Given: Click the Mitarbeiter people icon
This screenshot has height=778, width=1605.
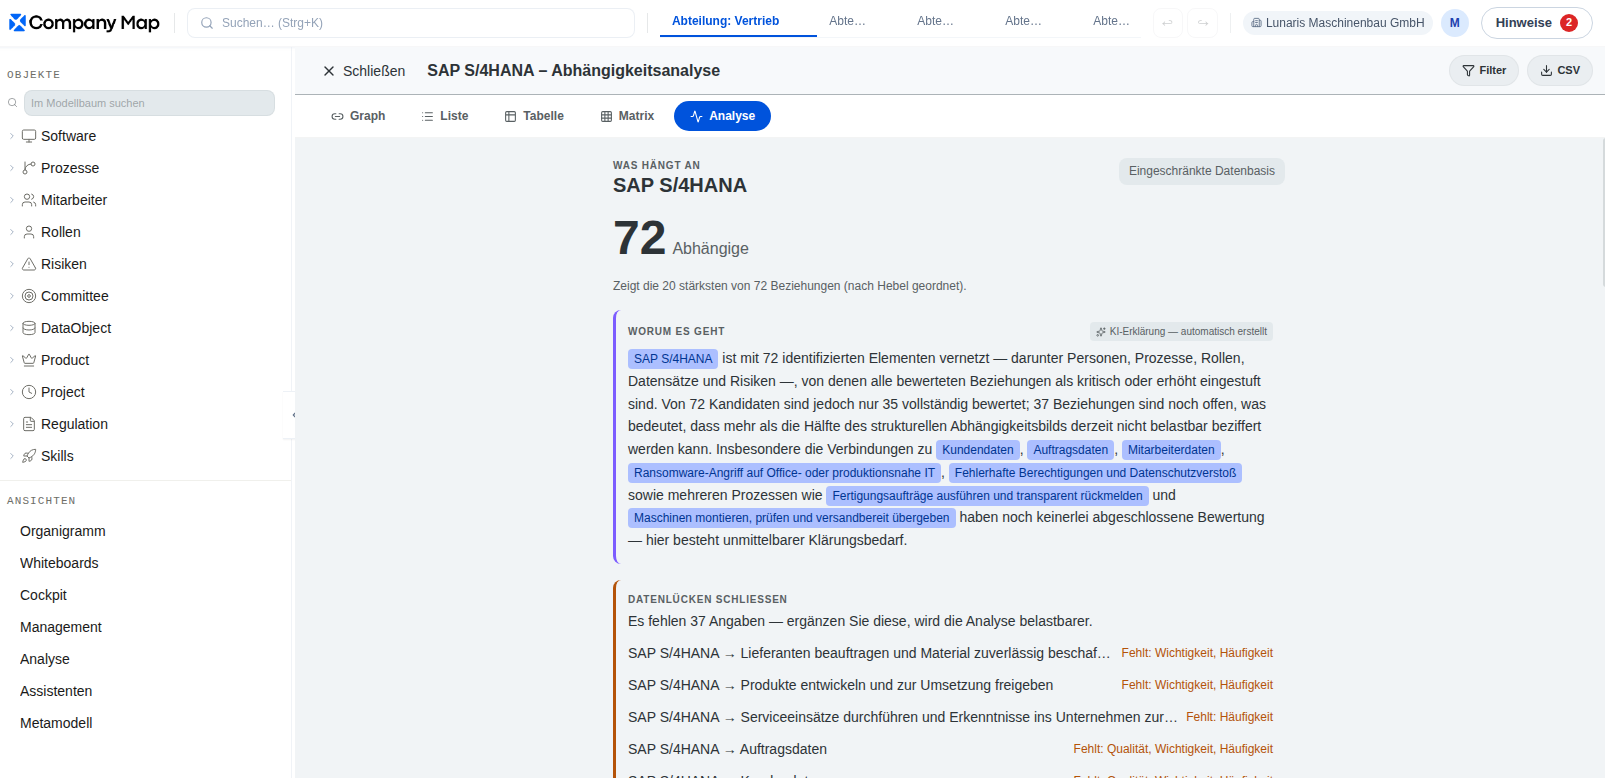Looking at the screenshot, I should (x=29, y=200).
